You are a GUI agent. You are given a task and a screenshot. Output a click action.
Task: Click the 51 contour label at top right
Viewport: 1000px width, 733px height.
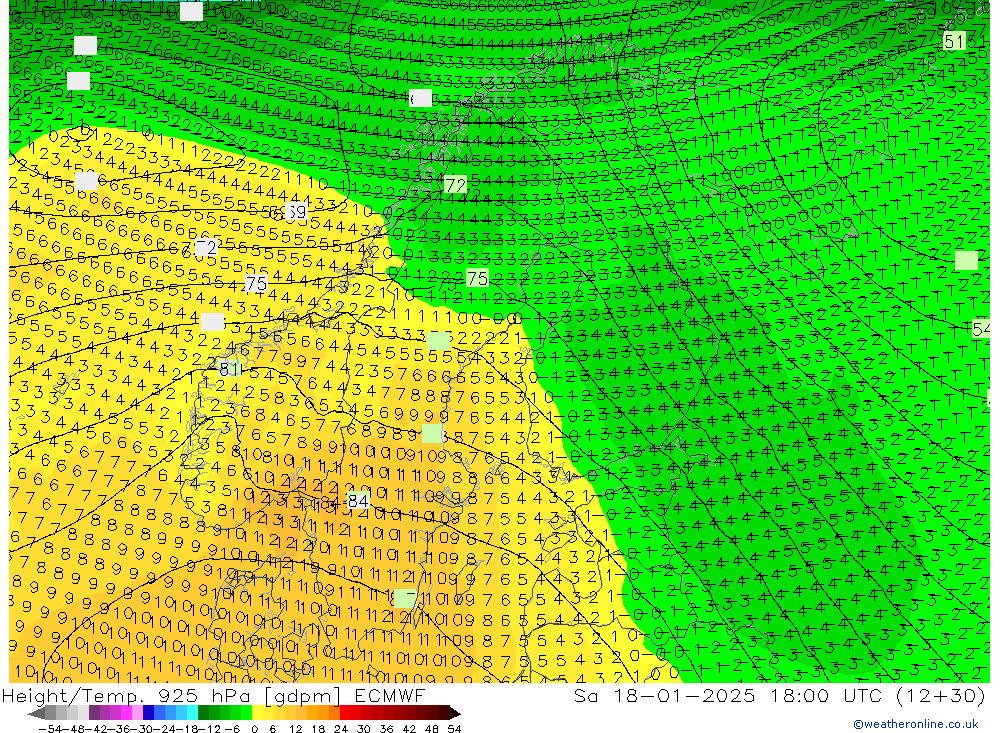pyautogui.click(x=954, y=42)
